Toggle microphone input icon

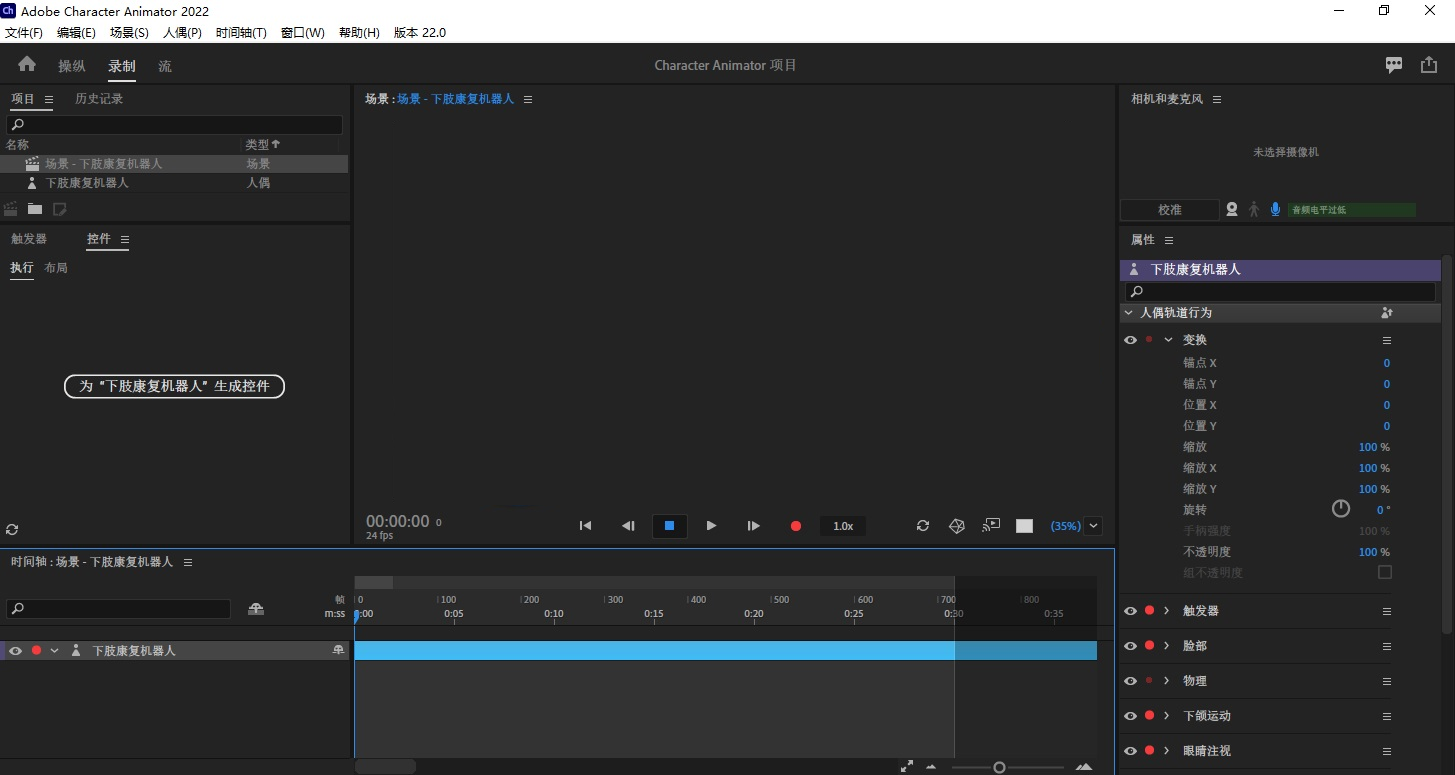[1275, 210]
